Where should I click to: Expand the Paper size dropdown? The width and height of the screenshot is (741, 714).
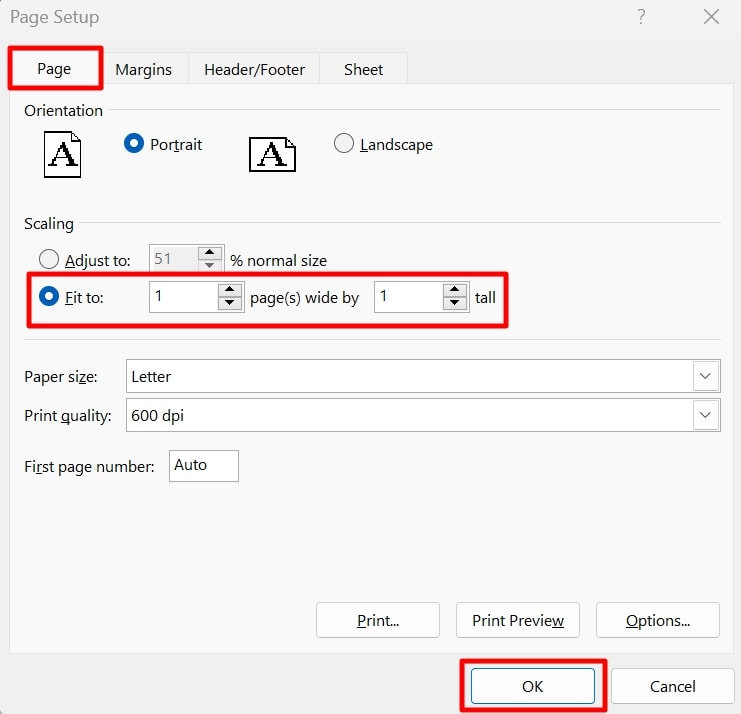point(706,377)
